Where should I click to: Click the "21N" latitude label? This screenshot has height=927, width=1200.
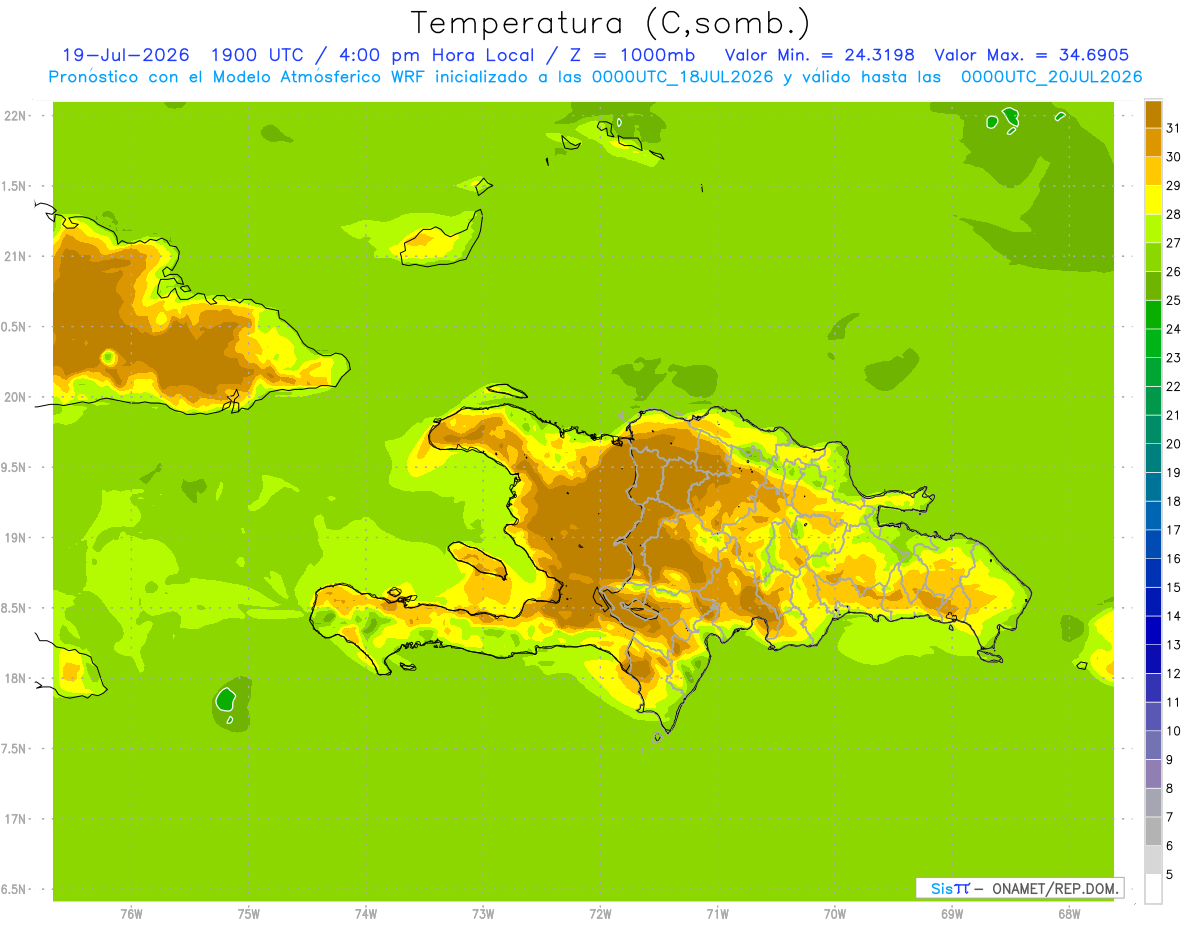pyautogui.click(x=15, y=257)
